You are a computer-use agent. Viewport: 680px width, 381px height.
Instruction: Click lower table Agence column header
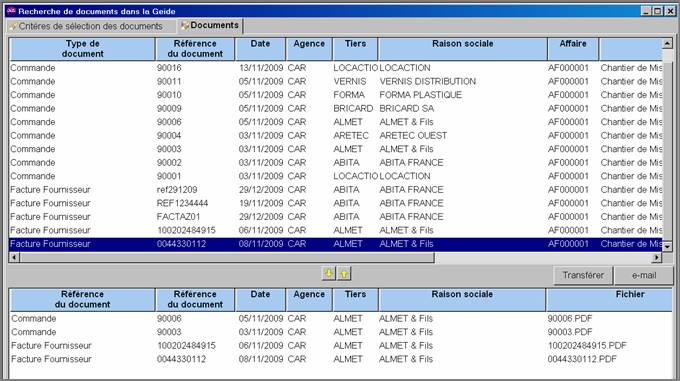point(309,299)
